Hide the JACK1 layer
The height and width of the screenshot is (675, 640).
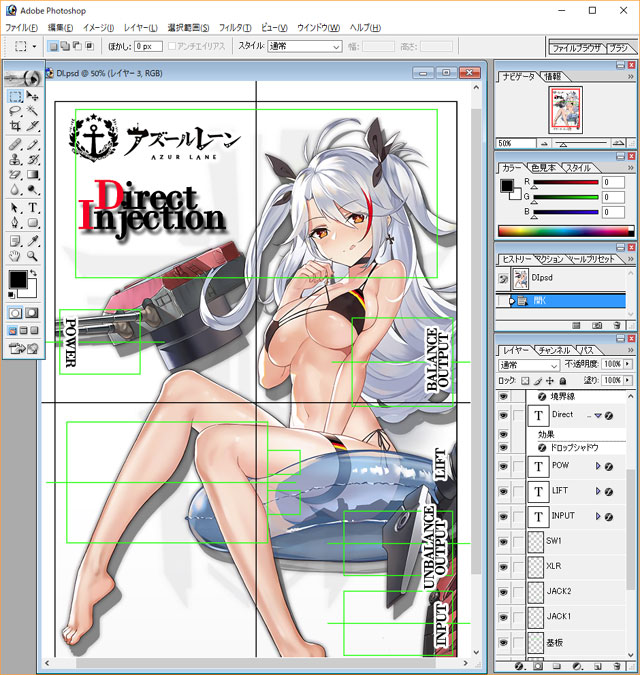tap(503, 617)
